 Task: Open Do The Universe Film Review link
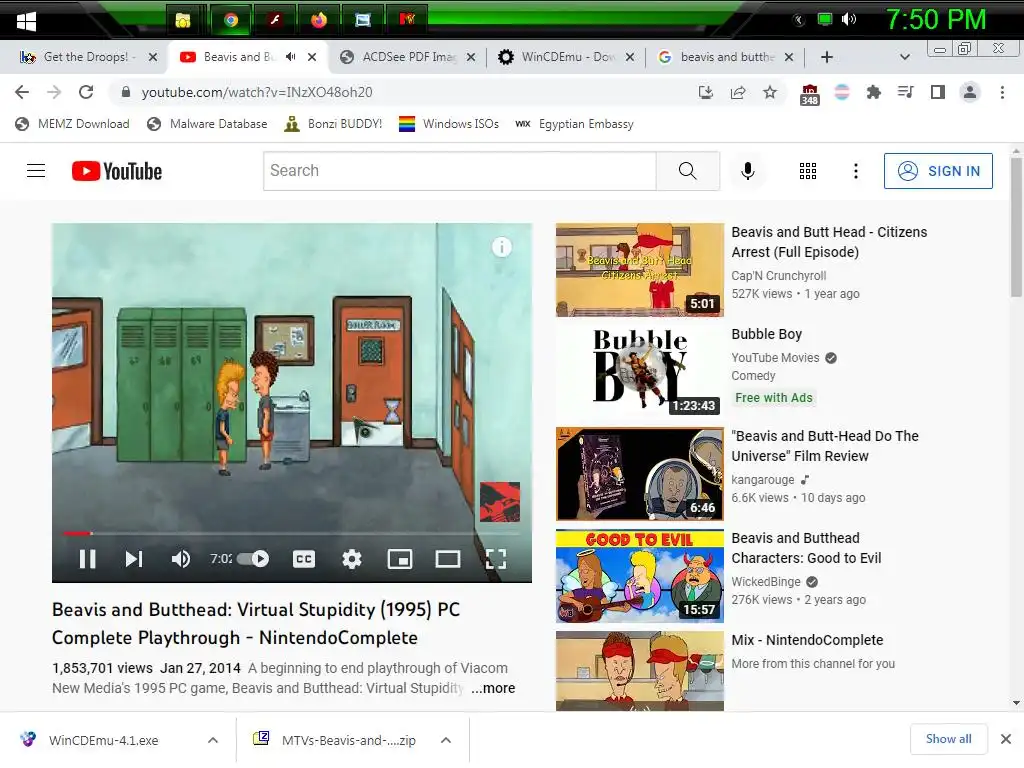click(825, 446)
